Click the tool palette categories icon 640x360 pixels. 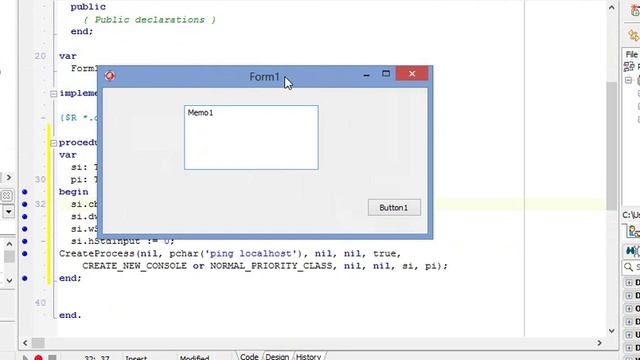631,251
